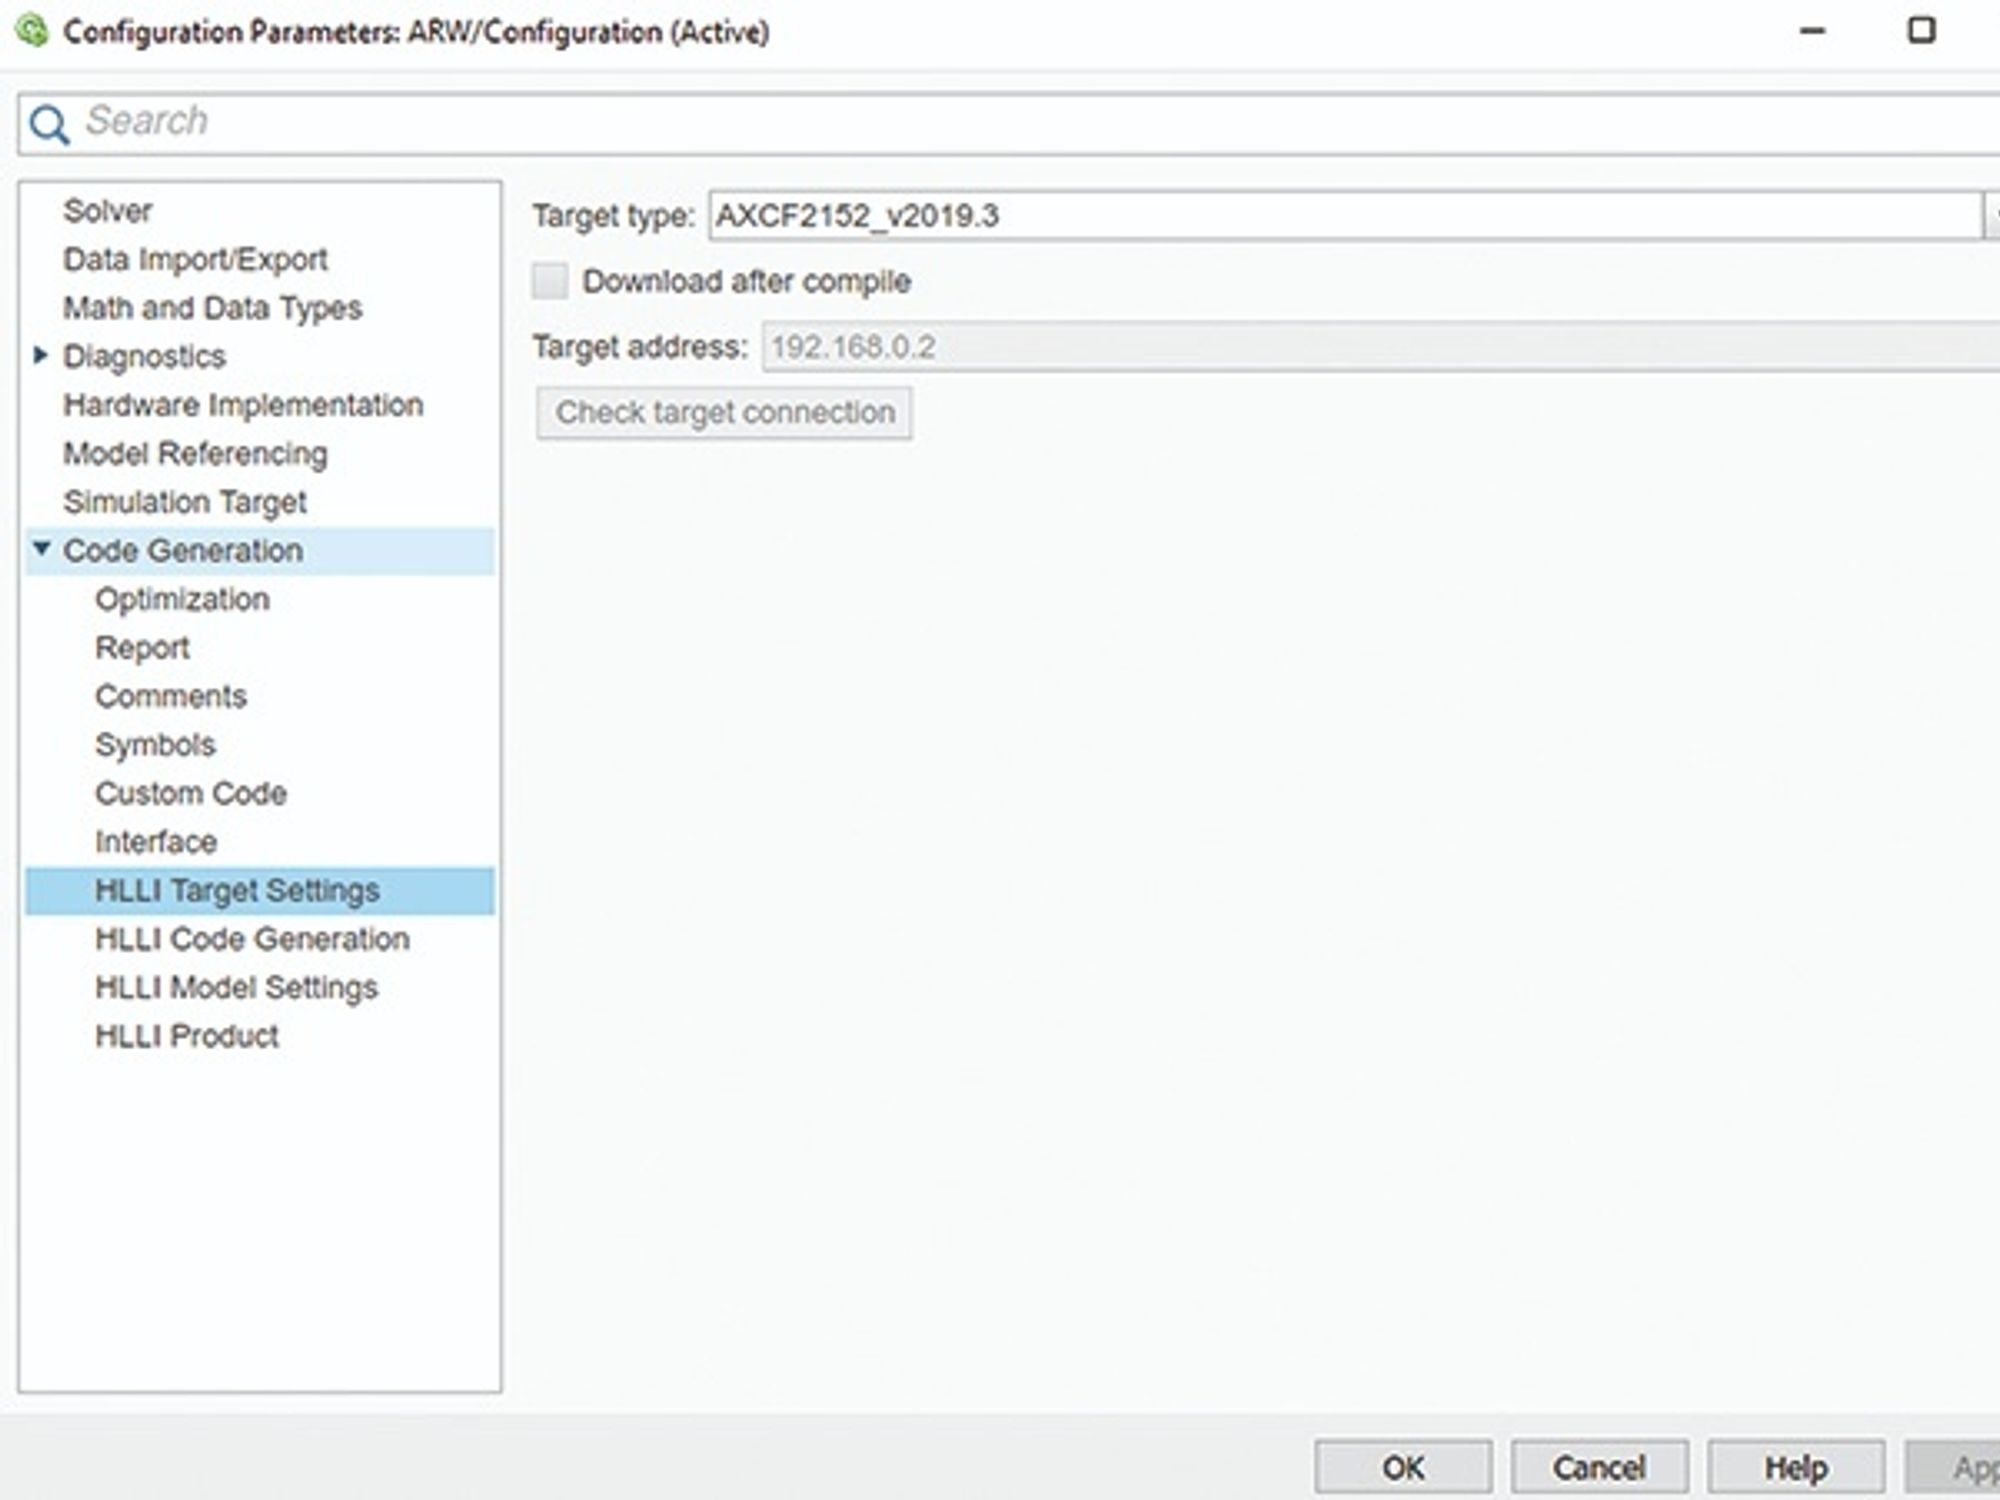The width and height of the screenshot is (2000, 1500).
Task: Select HLLI Model Settings
Action: [237, 987]
